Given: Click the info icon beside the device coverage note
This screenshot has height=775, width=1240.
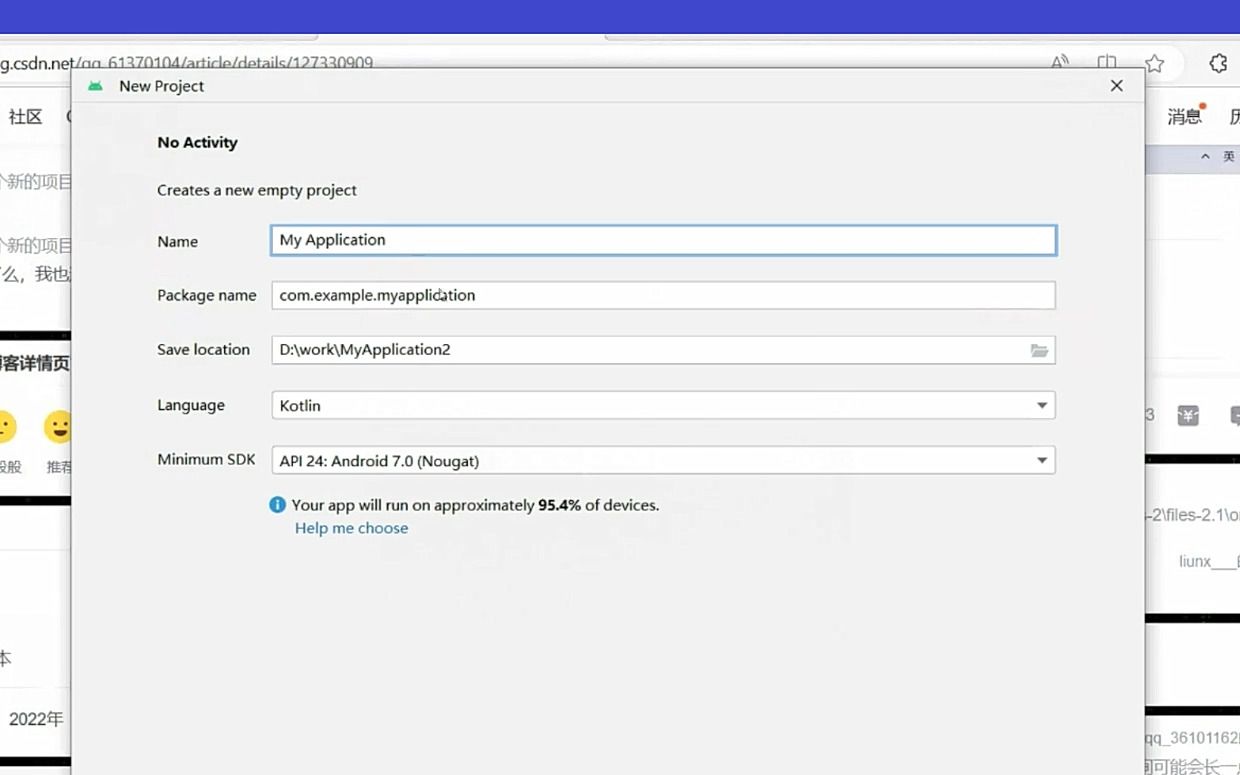Looking at the screenshot, I should pos(278,505).
